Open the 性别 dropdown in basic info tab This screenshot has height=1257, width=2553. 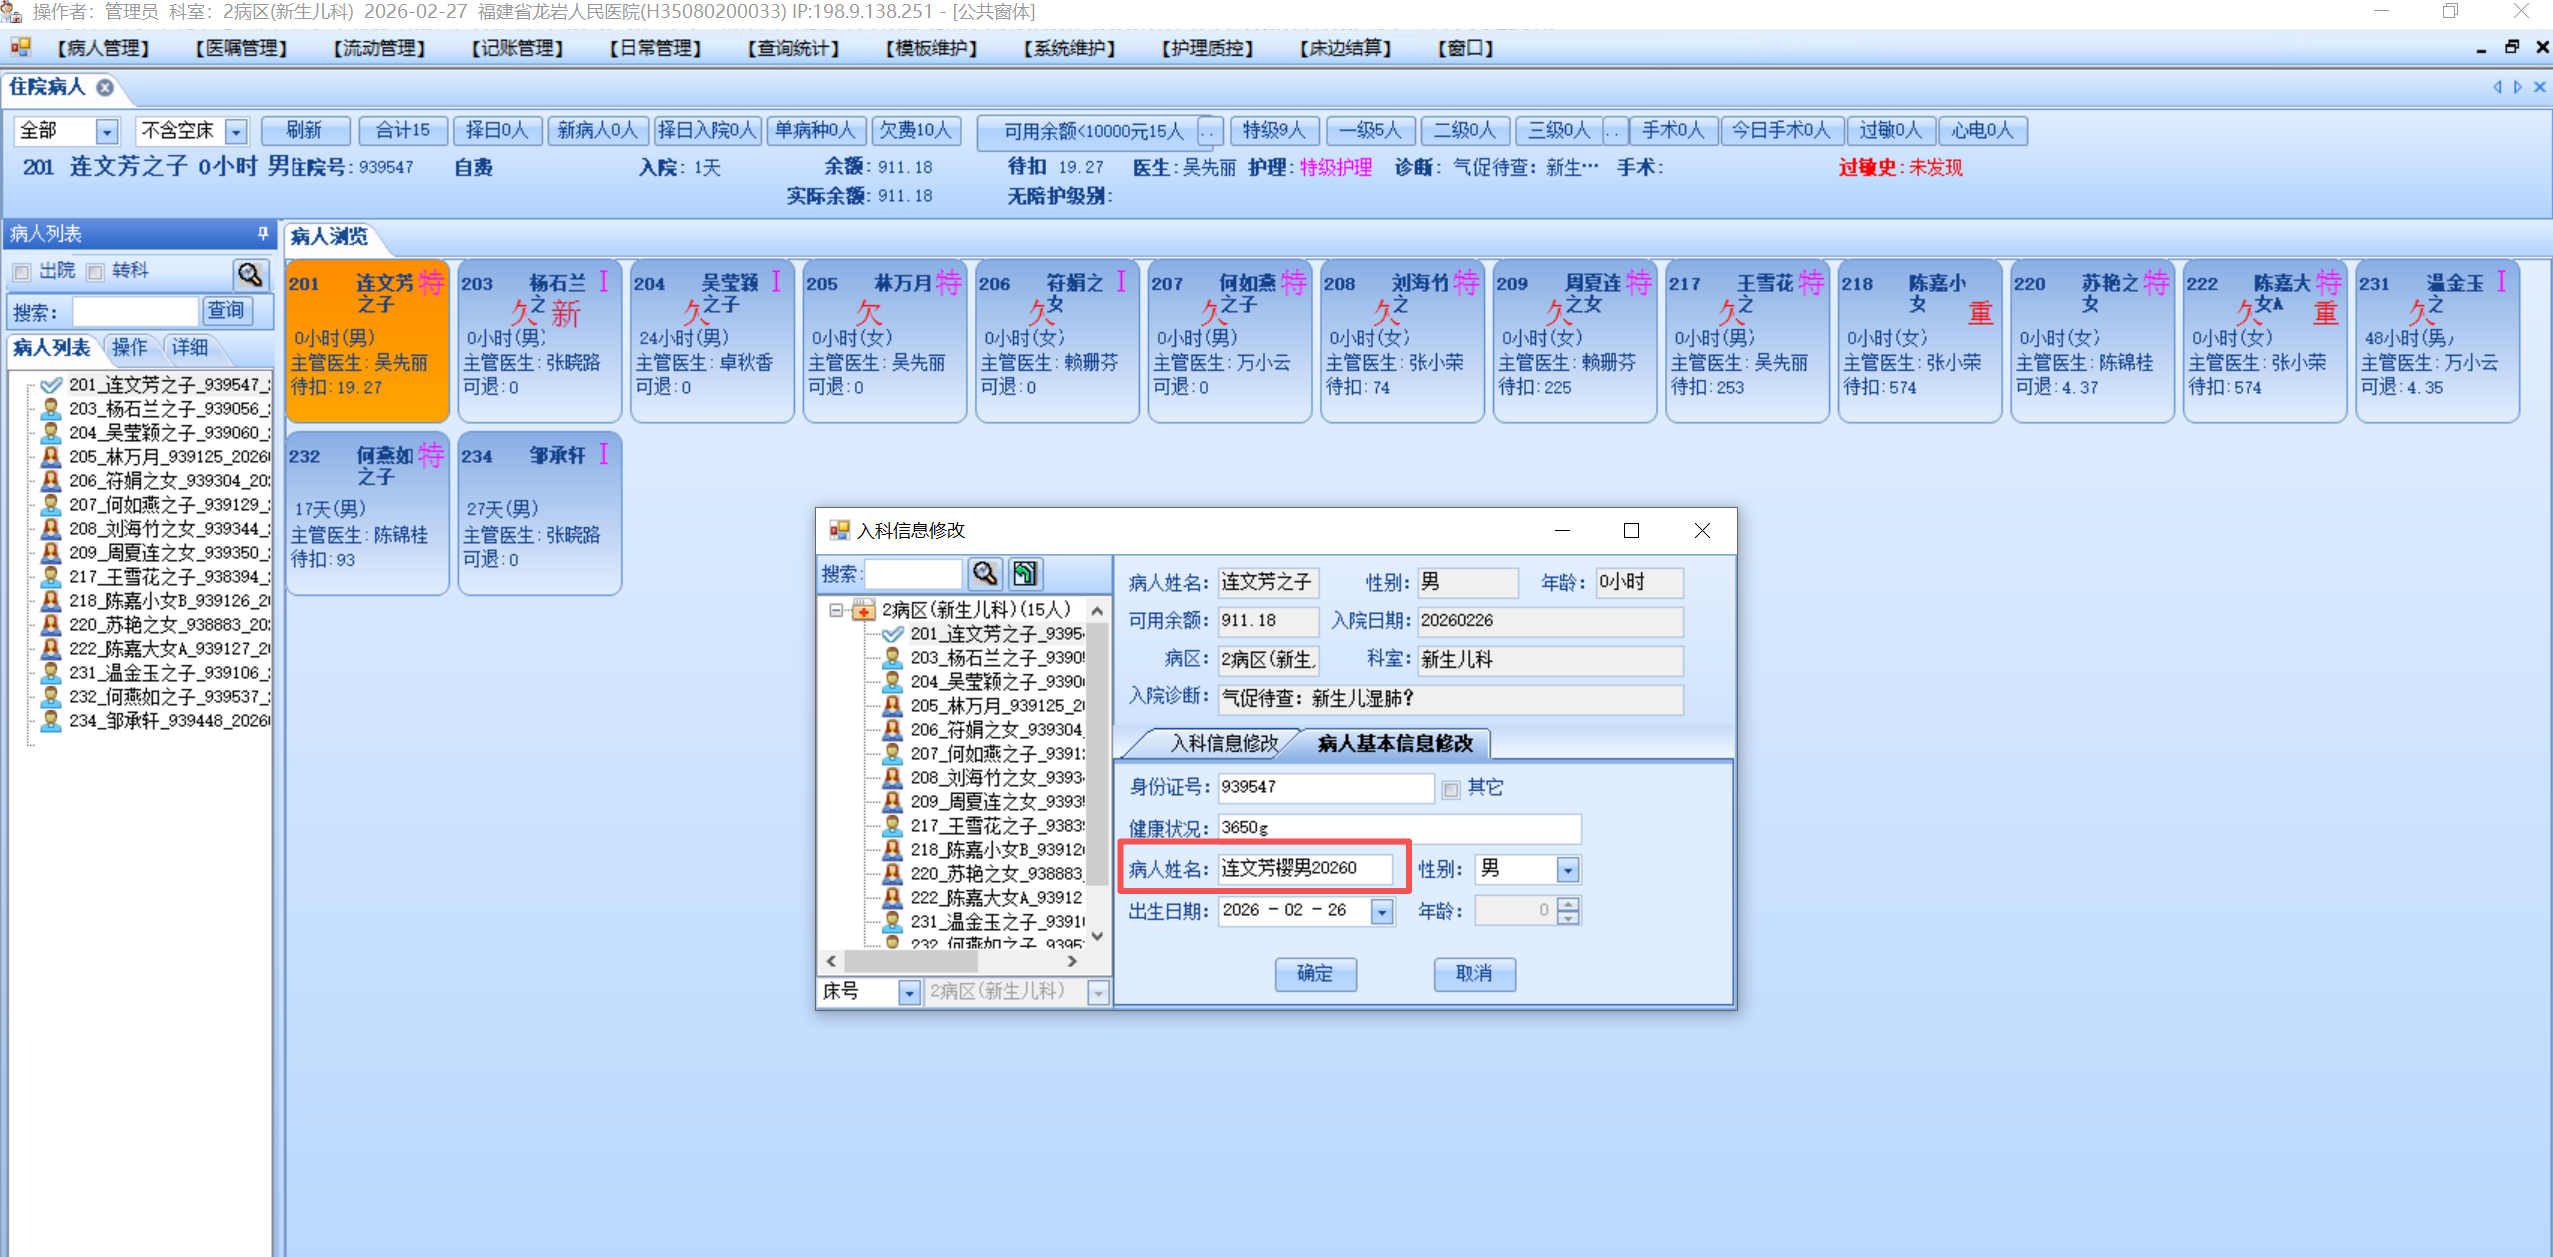pyautogui.click(x=1567, y=870)
